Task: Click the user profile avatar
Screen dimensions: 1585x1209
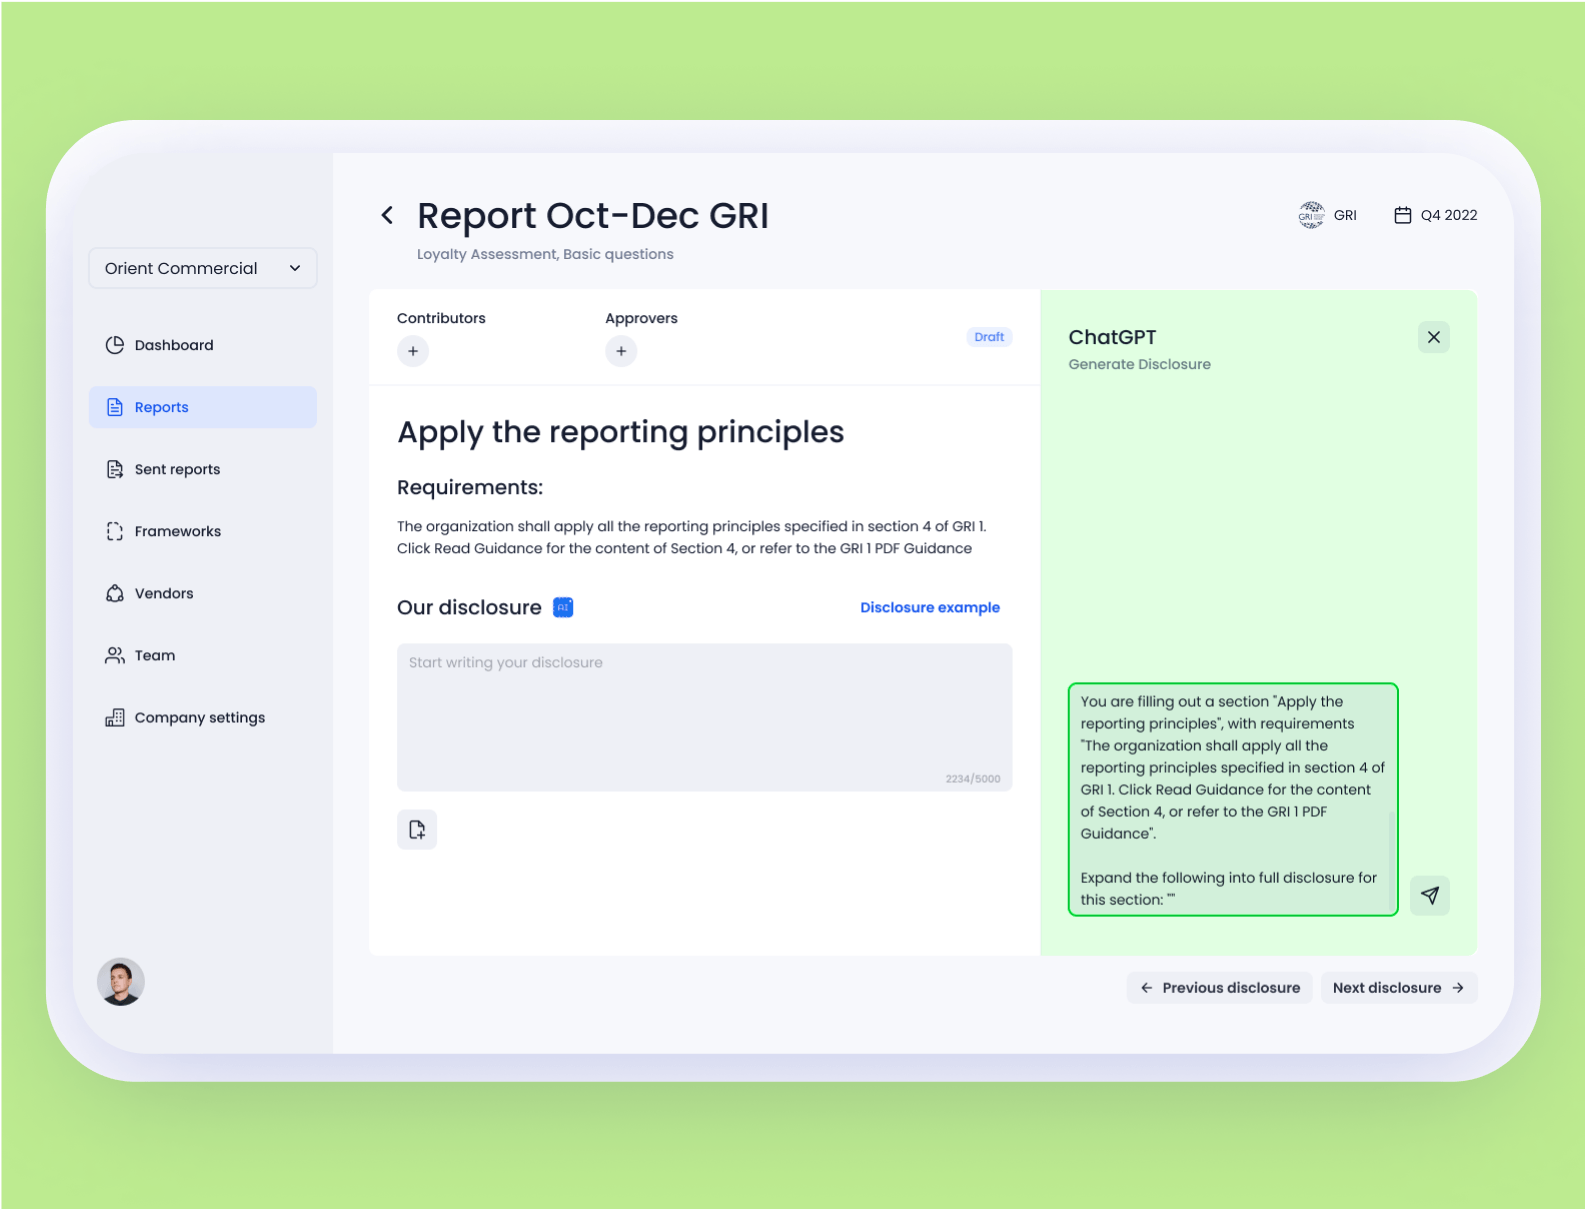Action: tap(121, 981)
